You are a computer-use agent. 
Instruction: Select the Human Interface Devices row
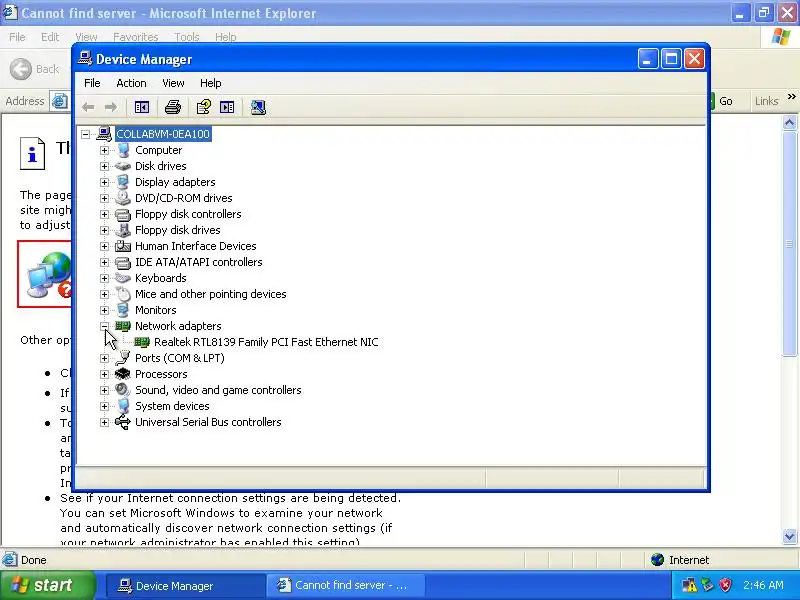coord(195,246)
